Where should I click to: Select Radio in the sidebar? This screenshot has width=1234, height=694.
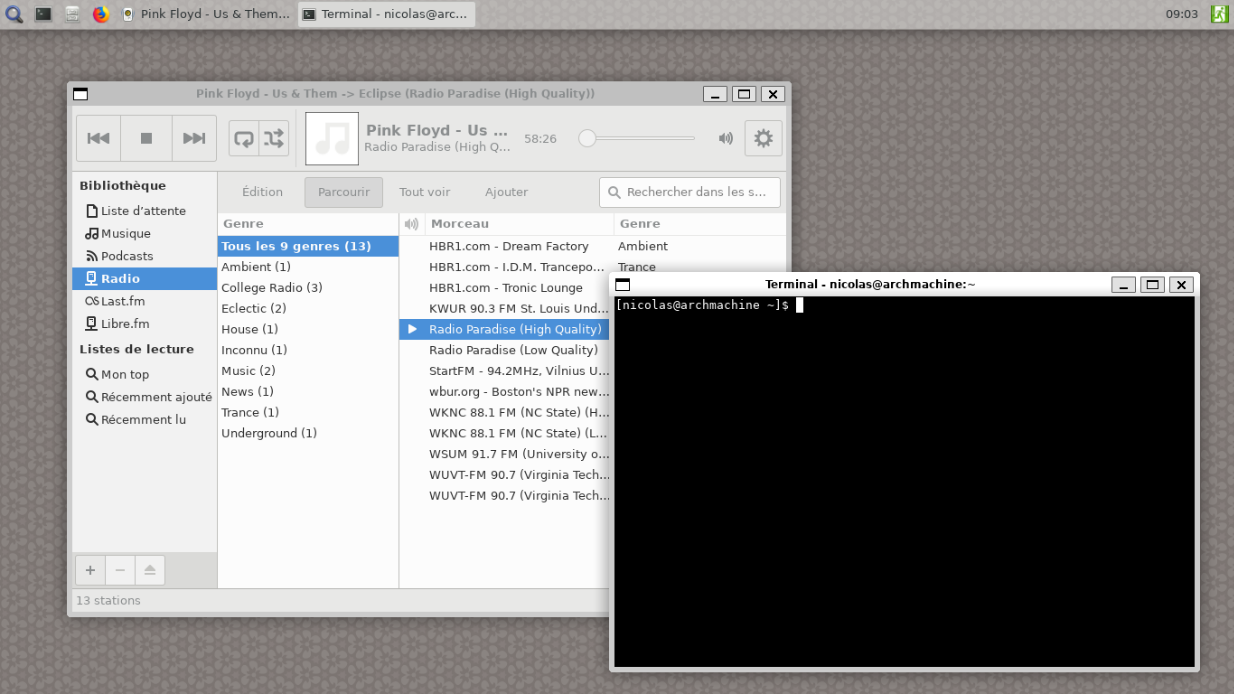point(144,279)
